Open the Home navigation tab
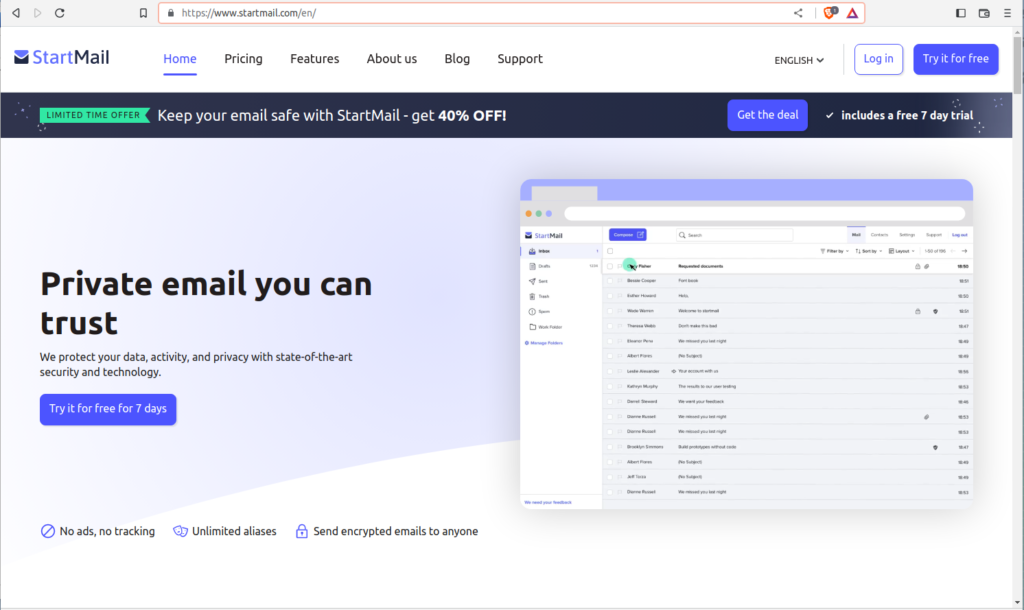Image resolution: width=1024 pixels, height=610 pixels. point(180,59)
